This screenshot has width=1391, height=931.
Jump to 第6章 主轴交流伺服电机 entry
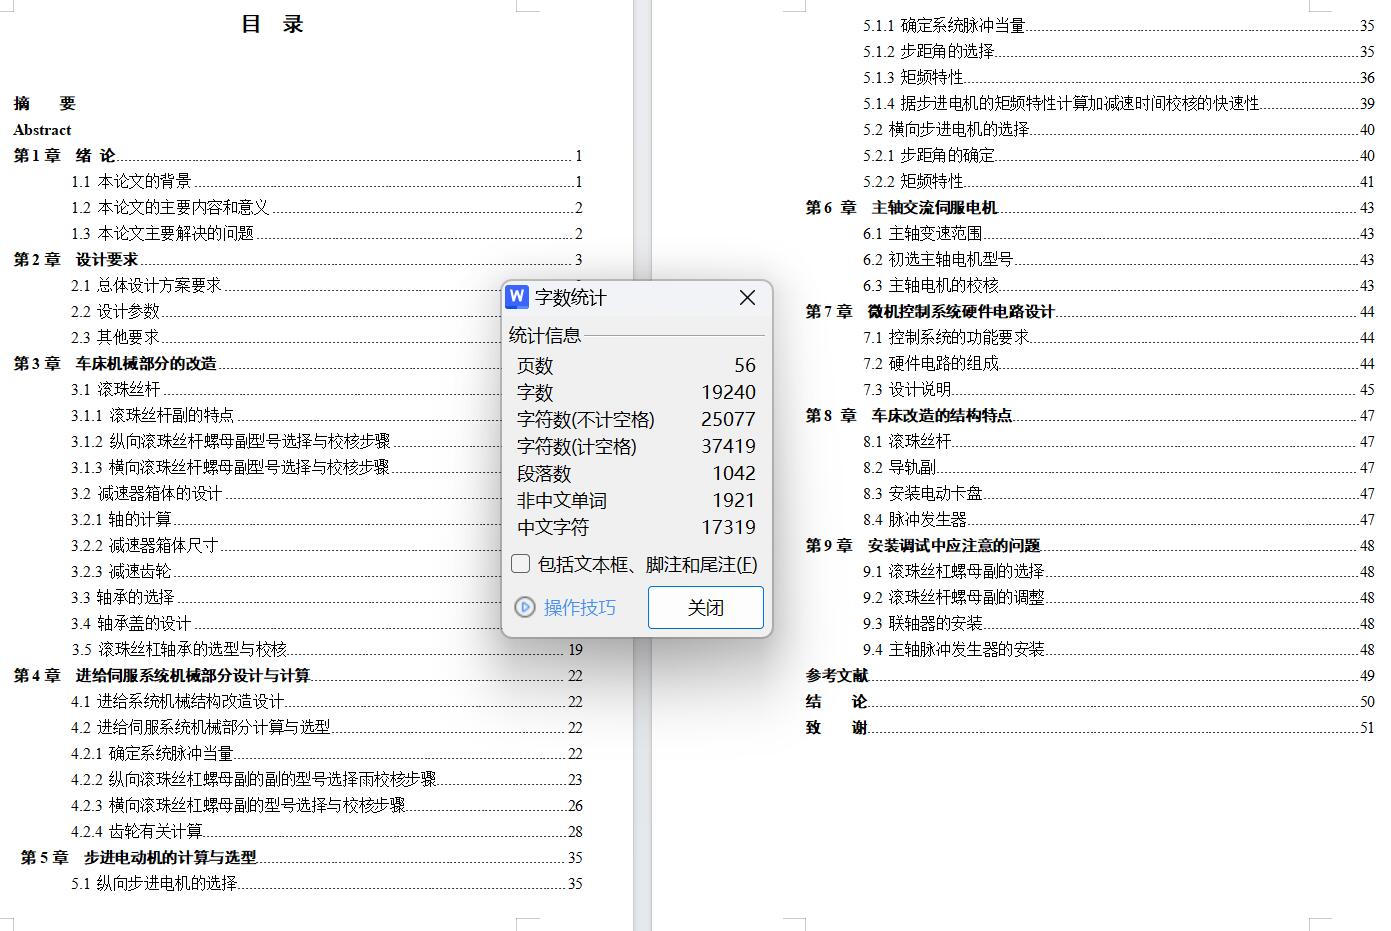pos(1090,207)
